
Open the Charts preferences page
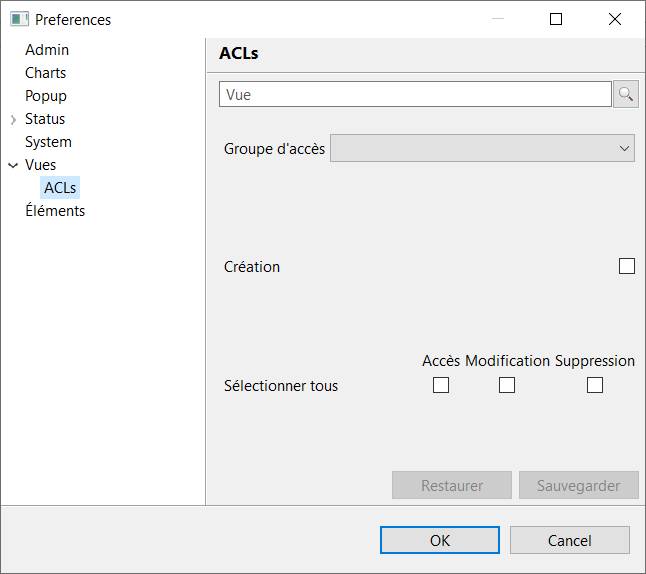46,73
